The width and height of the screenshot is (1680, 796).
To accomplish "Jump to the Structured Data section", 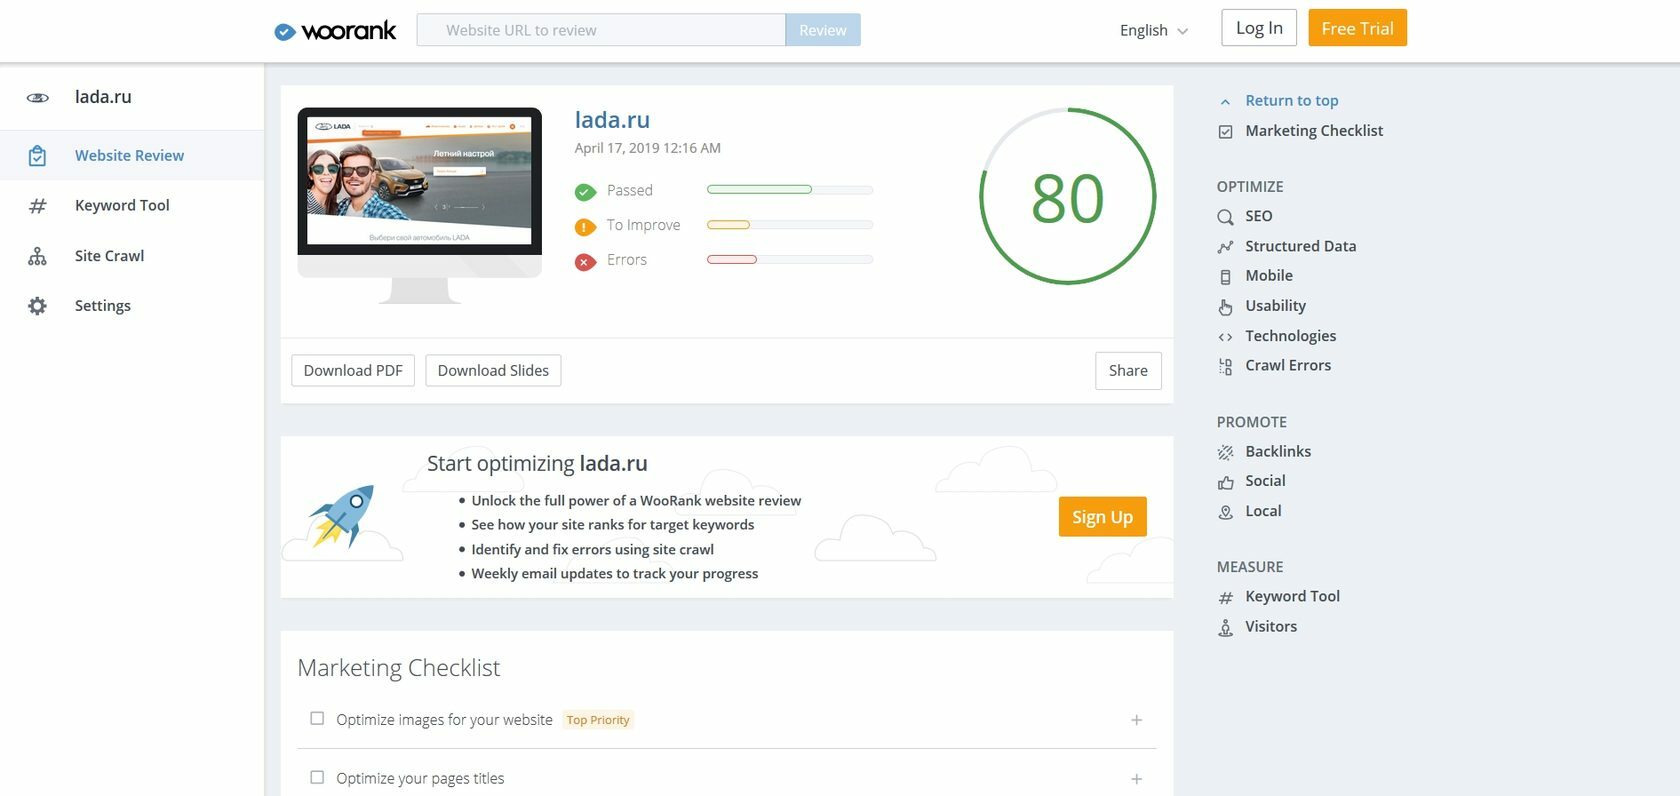I will (1300, 246).
